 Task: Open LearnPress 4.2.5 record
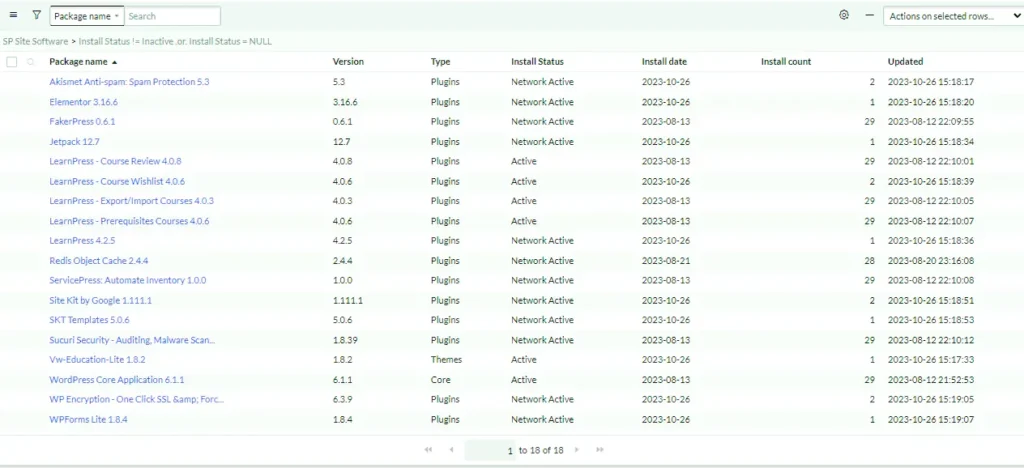[x=82, y=241]
